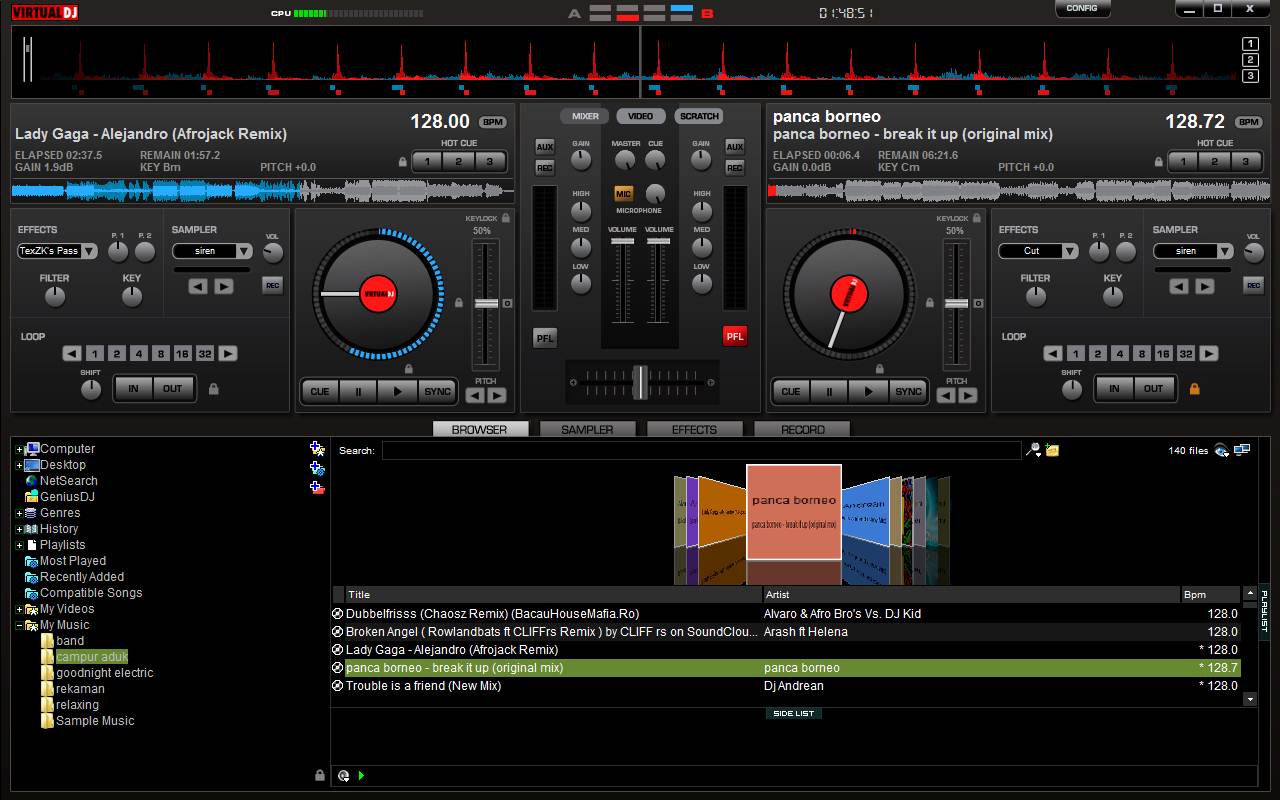This screenshot has width=1280, height=800.
Task: Expand the Playlists tree node
Action: pyautogui.click(x=19, y=545)
